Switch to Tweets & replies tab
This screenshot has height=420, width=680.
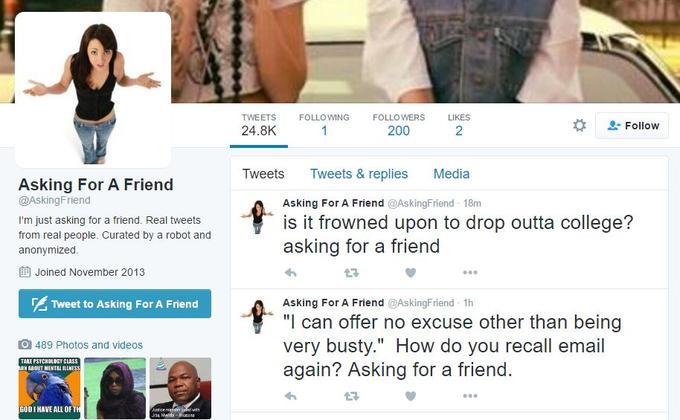click(x=359, y=174)
